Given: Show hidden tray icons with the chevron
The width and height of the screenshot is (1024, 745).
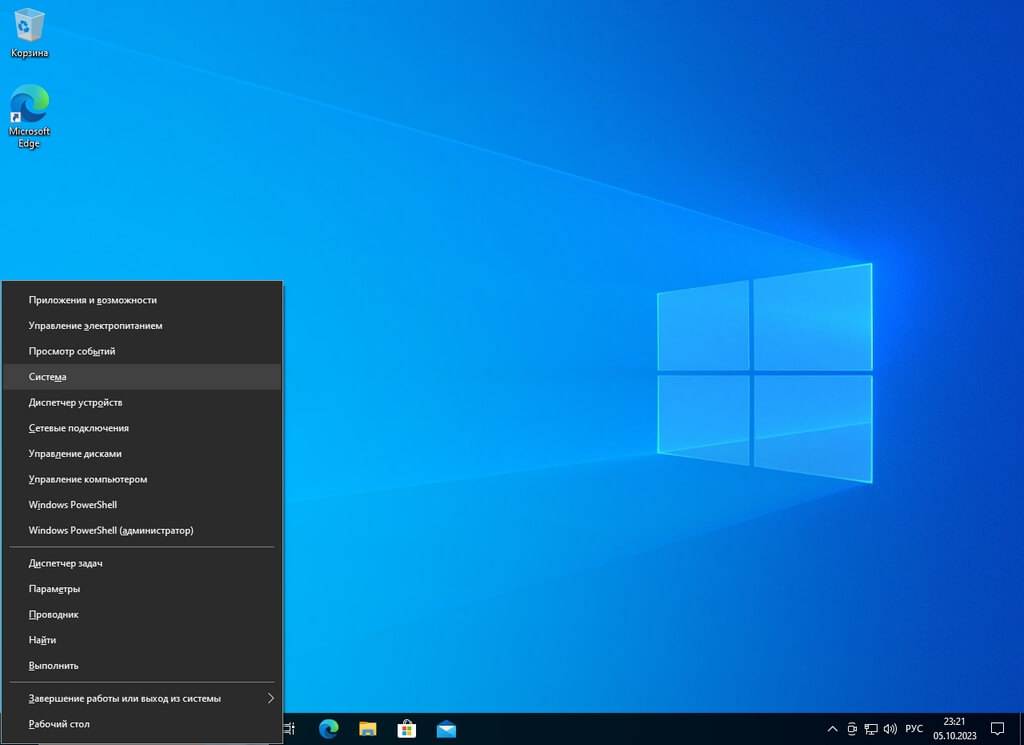Looking at the screenshot, I should [x=831, y=729].
